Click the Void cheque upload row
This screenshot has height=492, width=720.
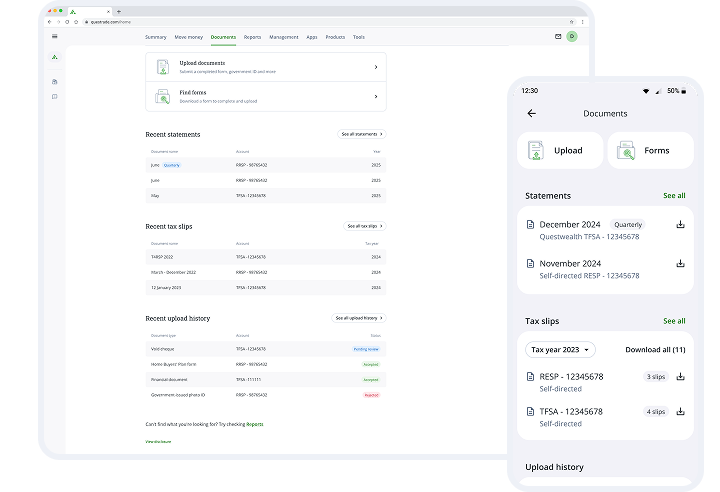pos(266,349)
